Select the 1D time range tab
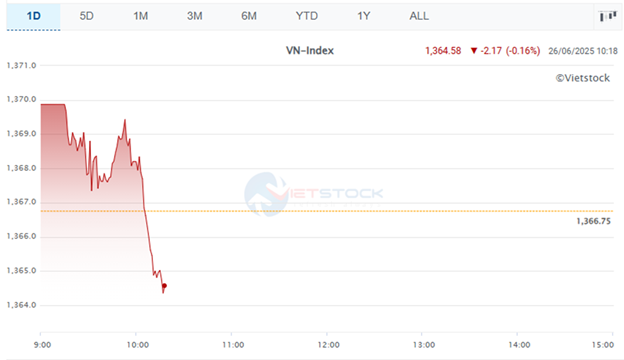The height and width of the screenshot is (360, 624). click(x=33, y=16)
